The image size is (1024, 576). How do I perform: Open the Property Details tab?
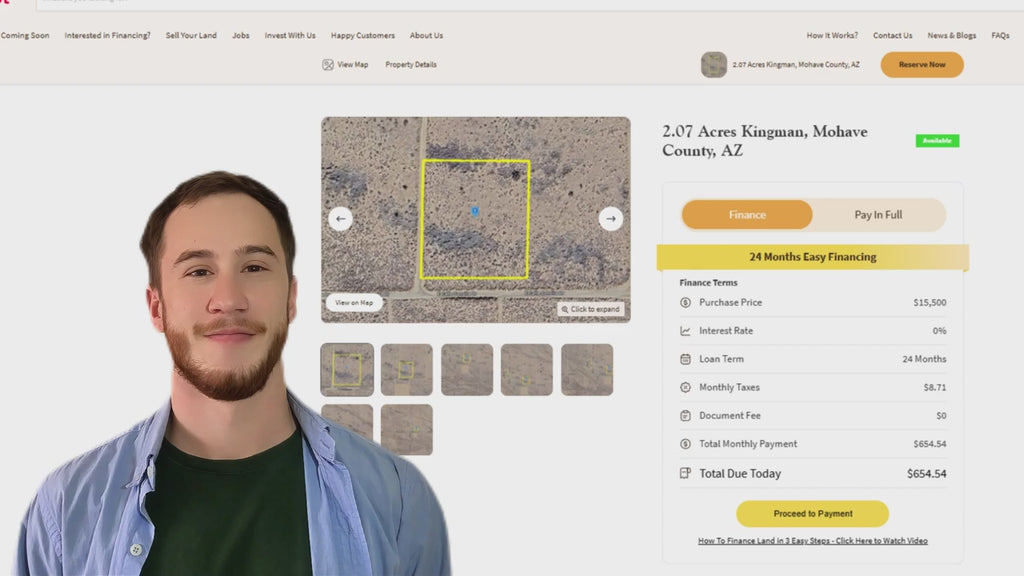pos(411,65)
